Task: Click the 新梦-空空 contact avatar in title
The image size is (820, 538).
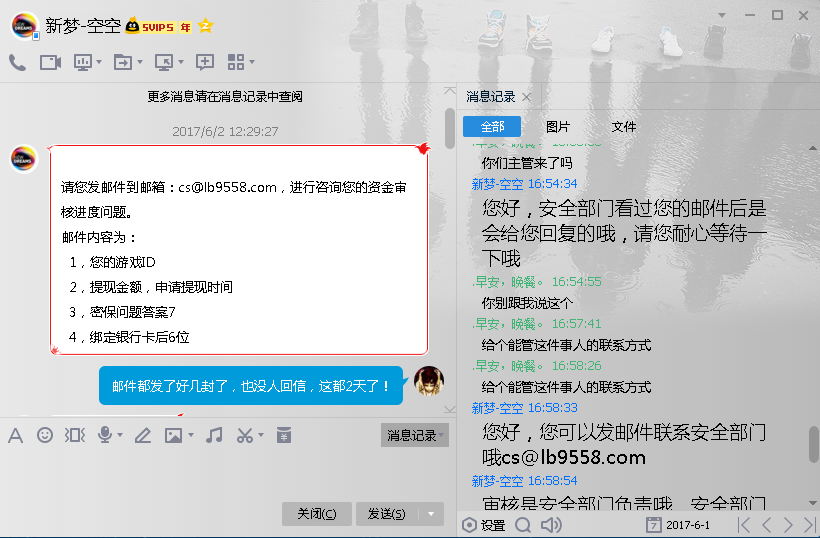Action: [x=25, y=25]
